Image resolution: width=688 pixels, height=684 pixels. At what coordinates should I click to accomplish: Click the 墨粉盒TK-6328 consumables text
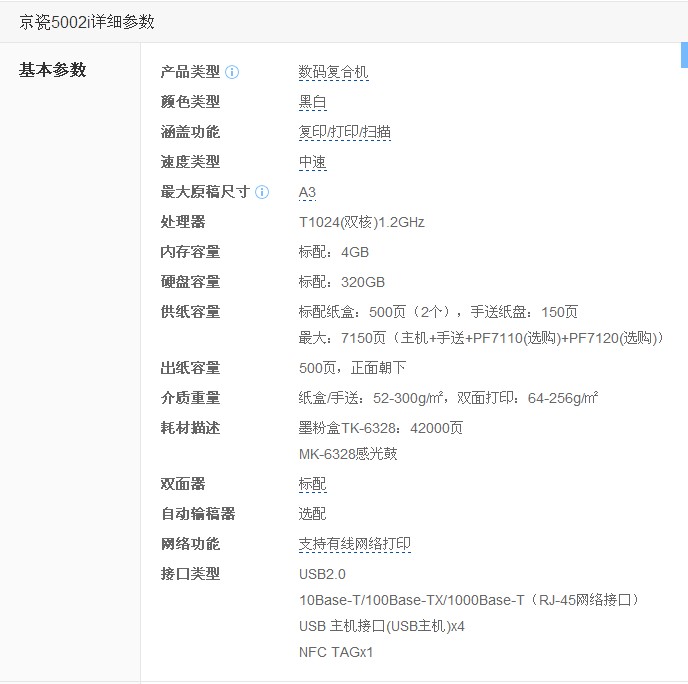pos(380,428)
